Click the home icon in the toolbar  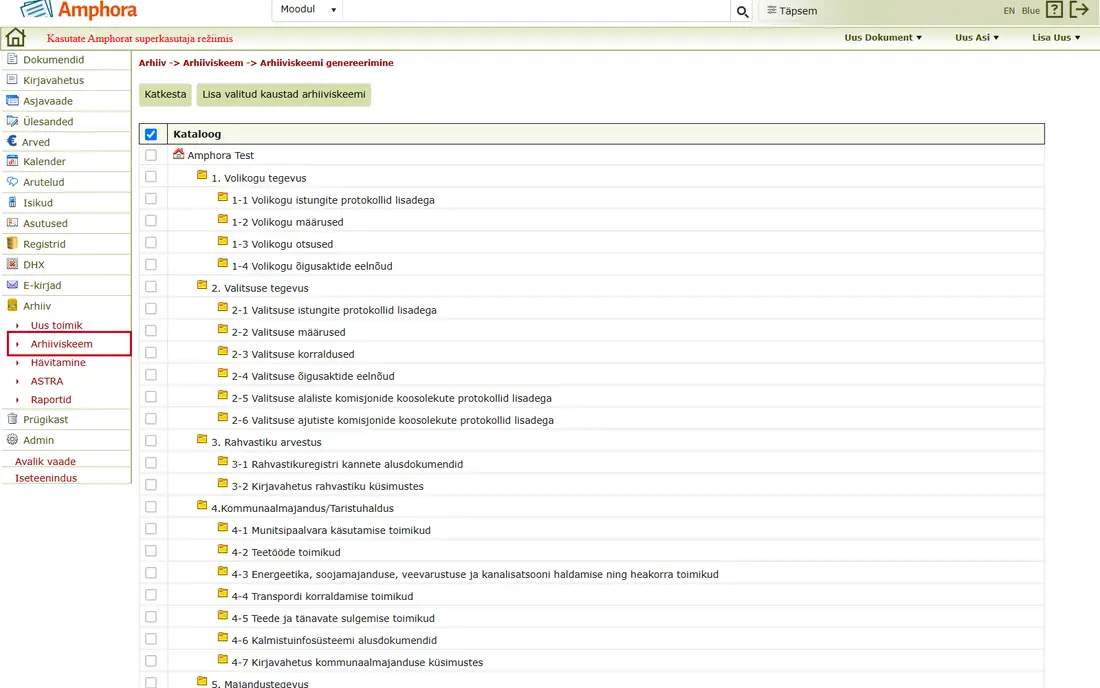pyautogui.click(x=15, y=37)
